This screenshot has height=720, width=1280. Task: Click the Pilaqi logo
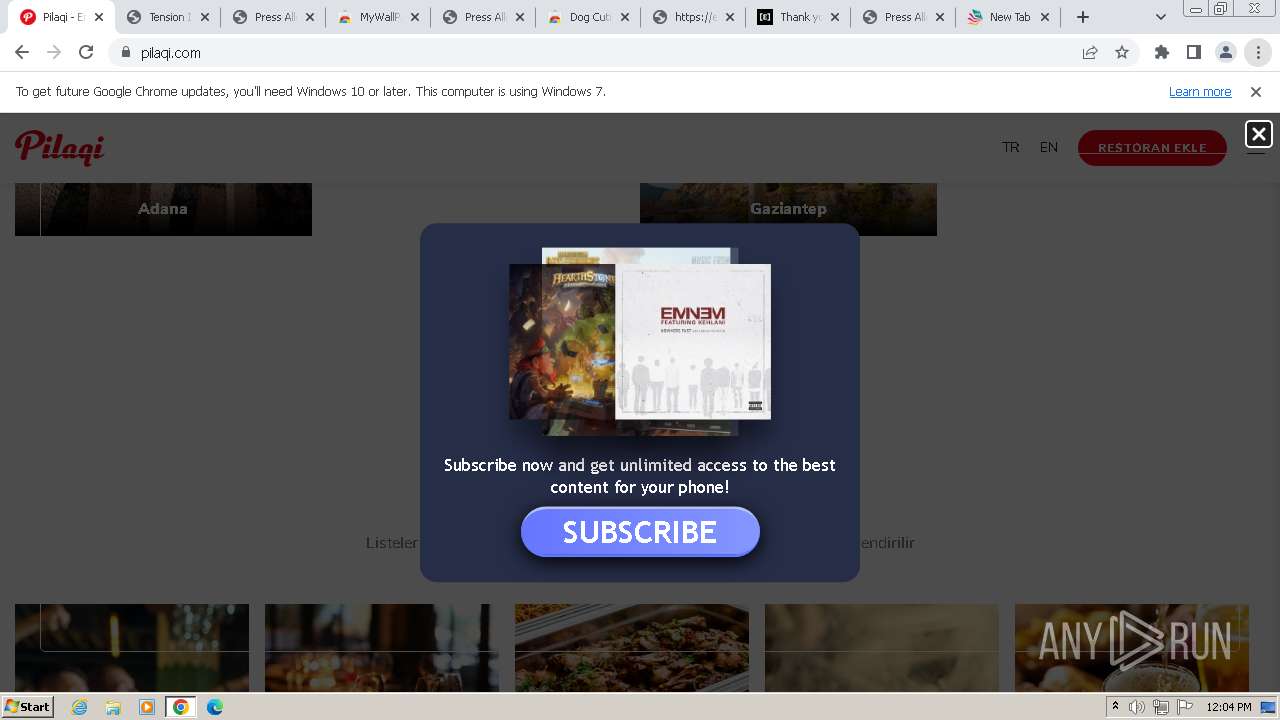click(x=60, y=147)
